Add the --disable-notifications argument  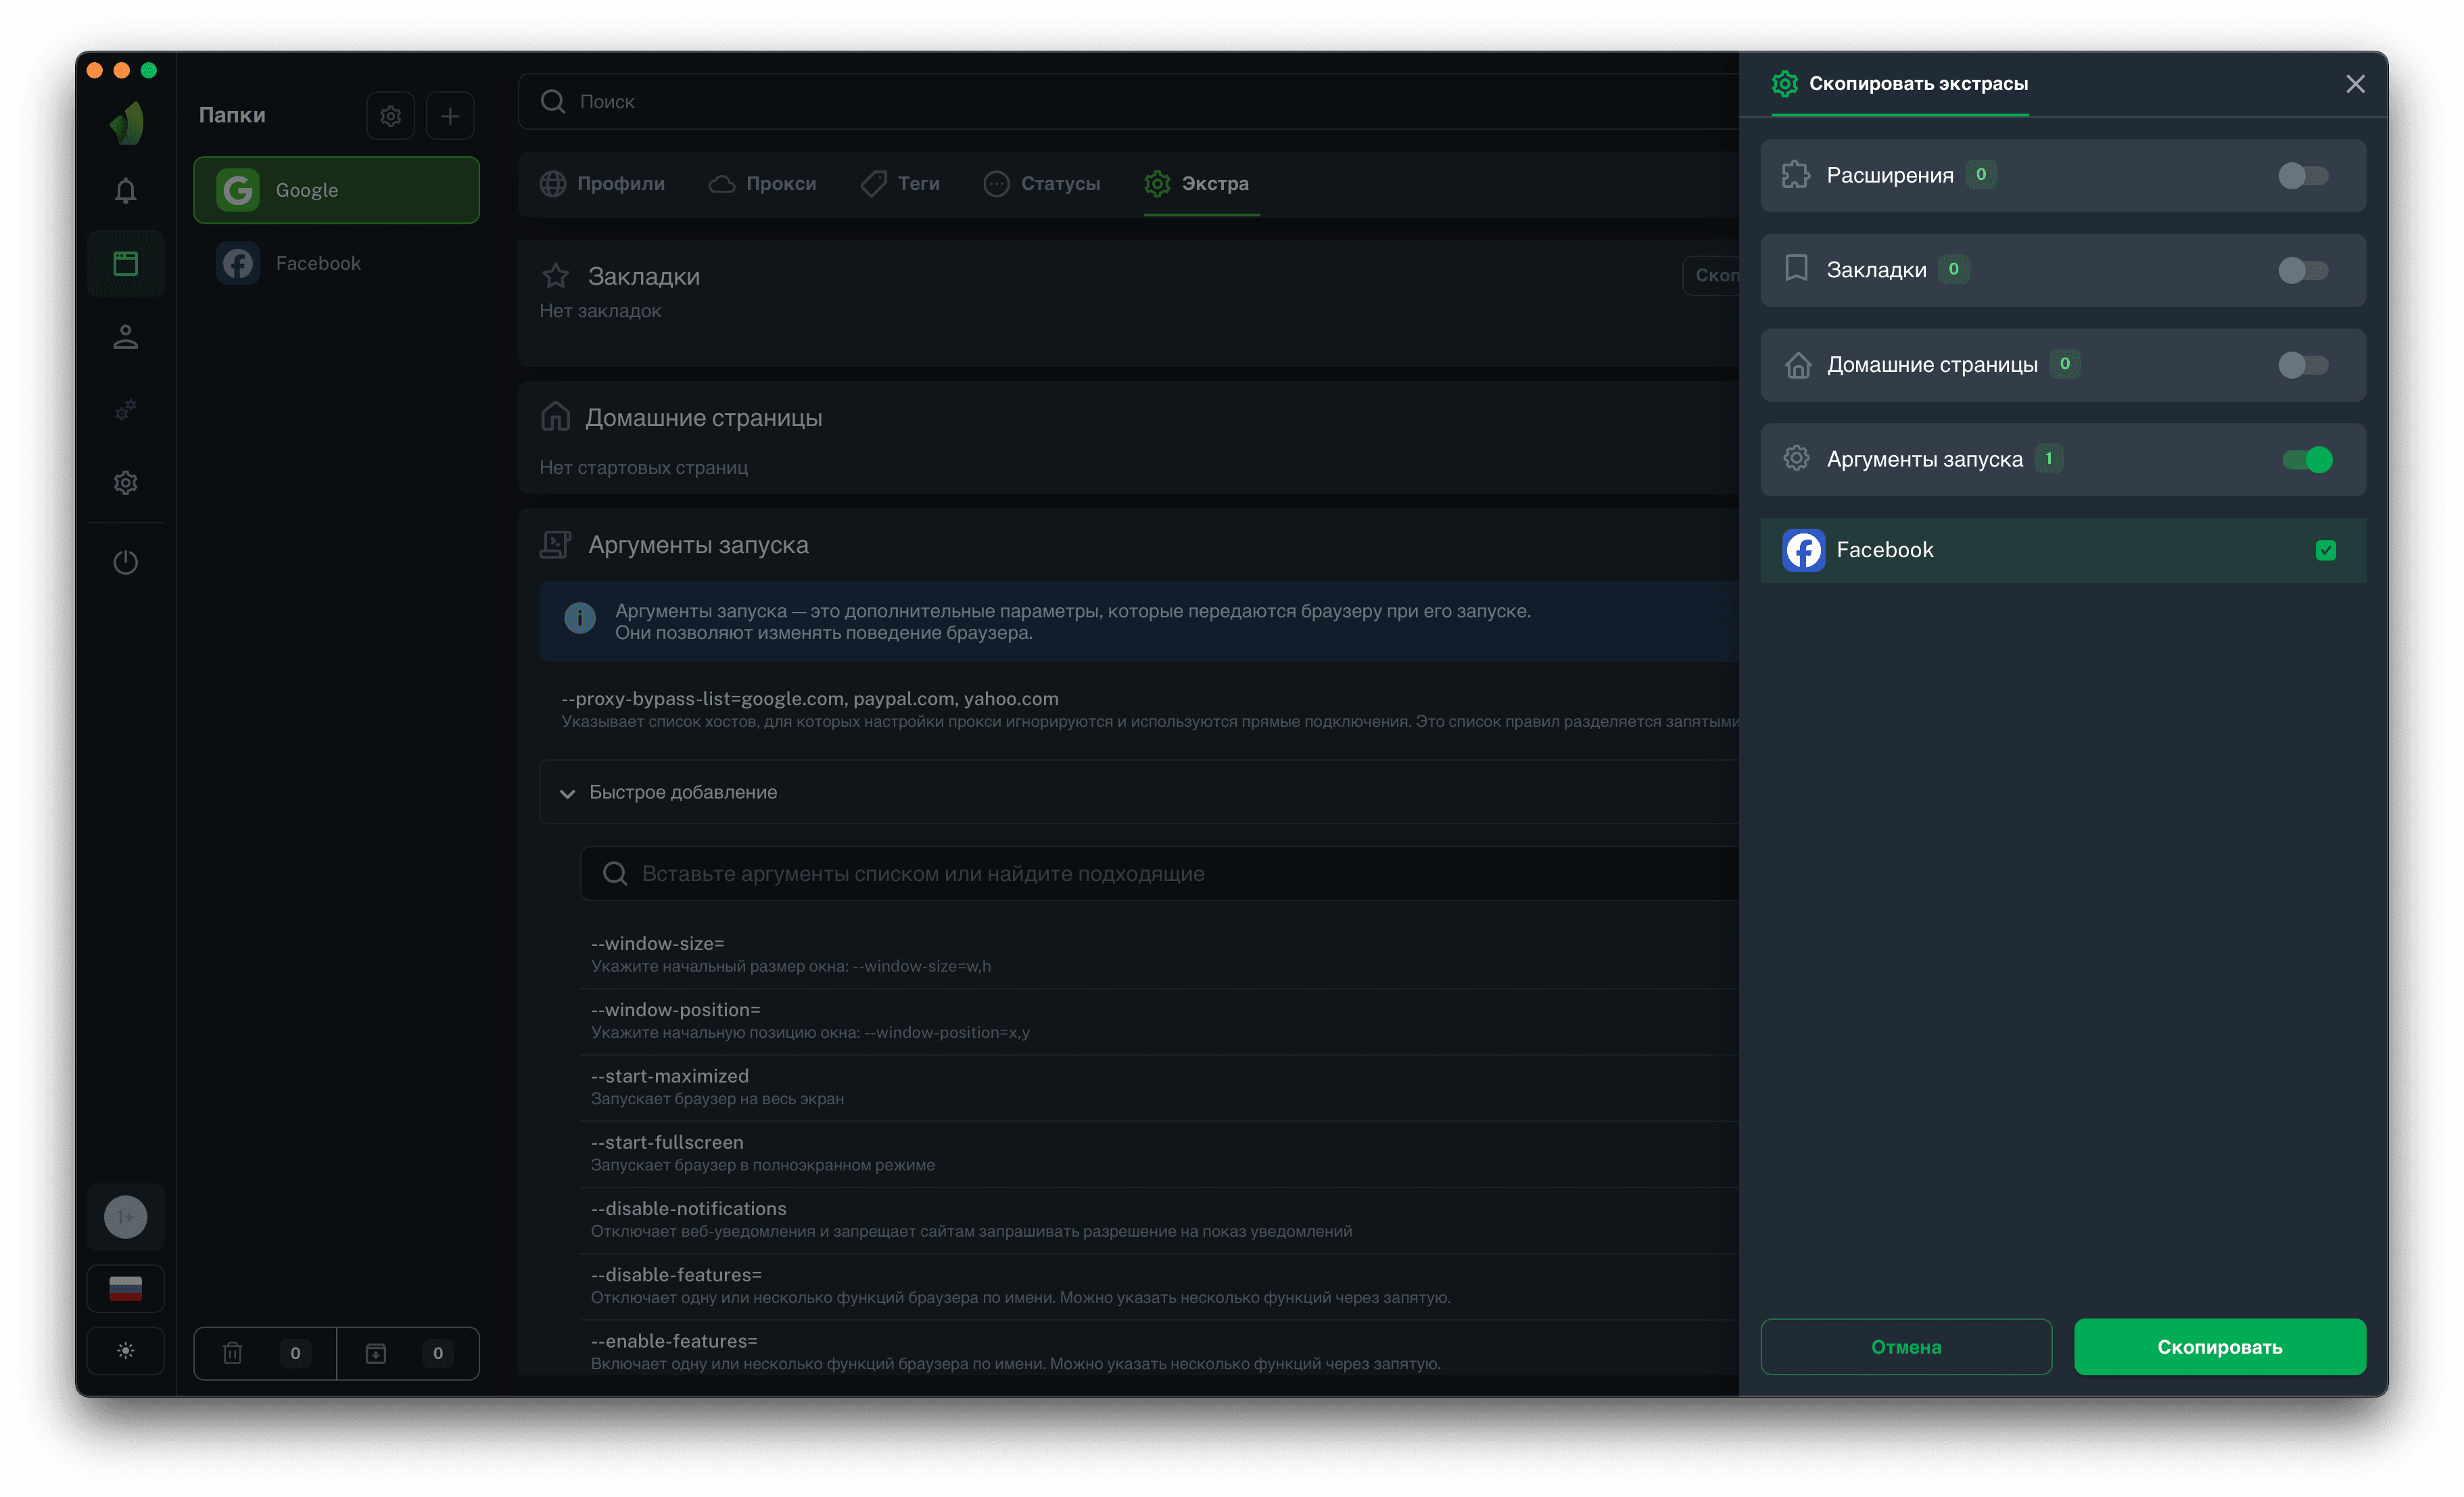tap(1160, 1219)
